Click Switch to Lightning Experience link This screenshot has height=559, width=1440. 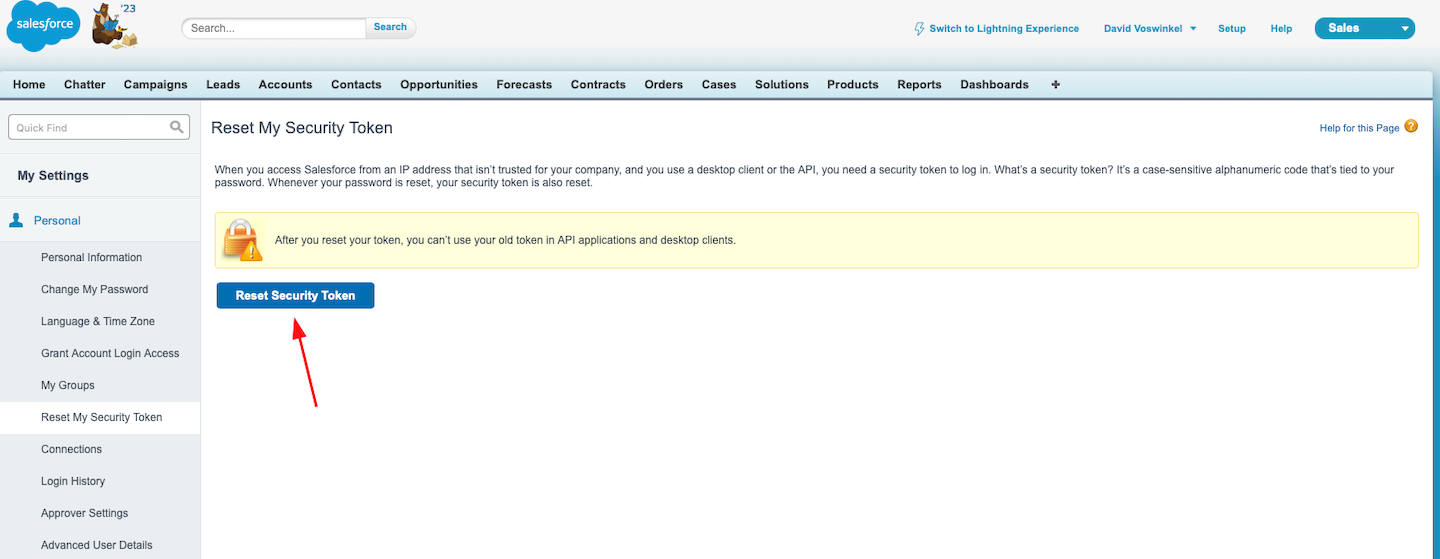pyautogui.click(x=1004, y=29)
